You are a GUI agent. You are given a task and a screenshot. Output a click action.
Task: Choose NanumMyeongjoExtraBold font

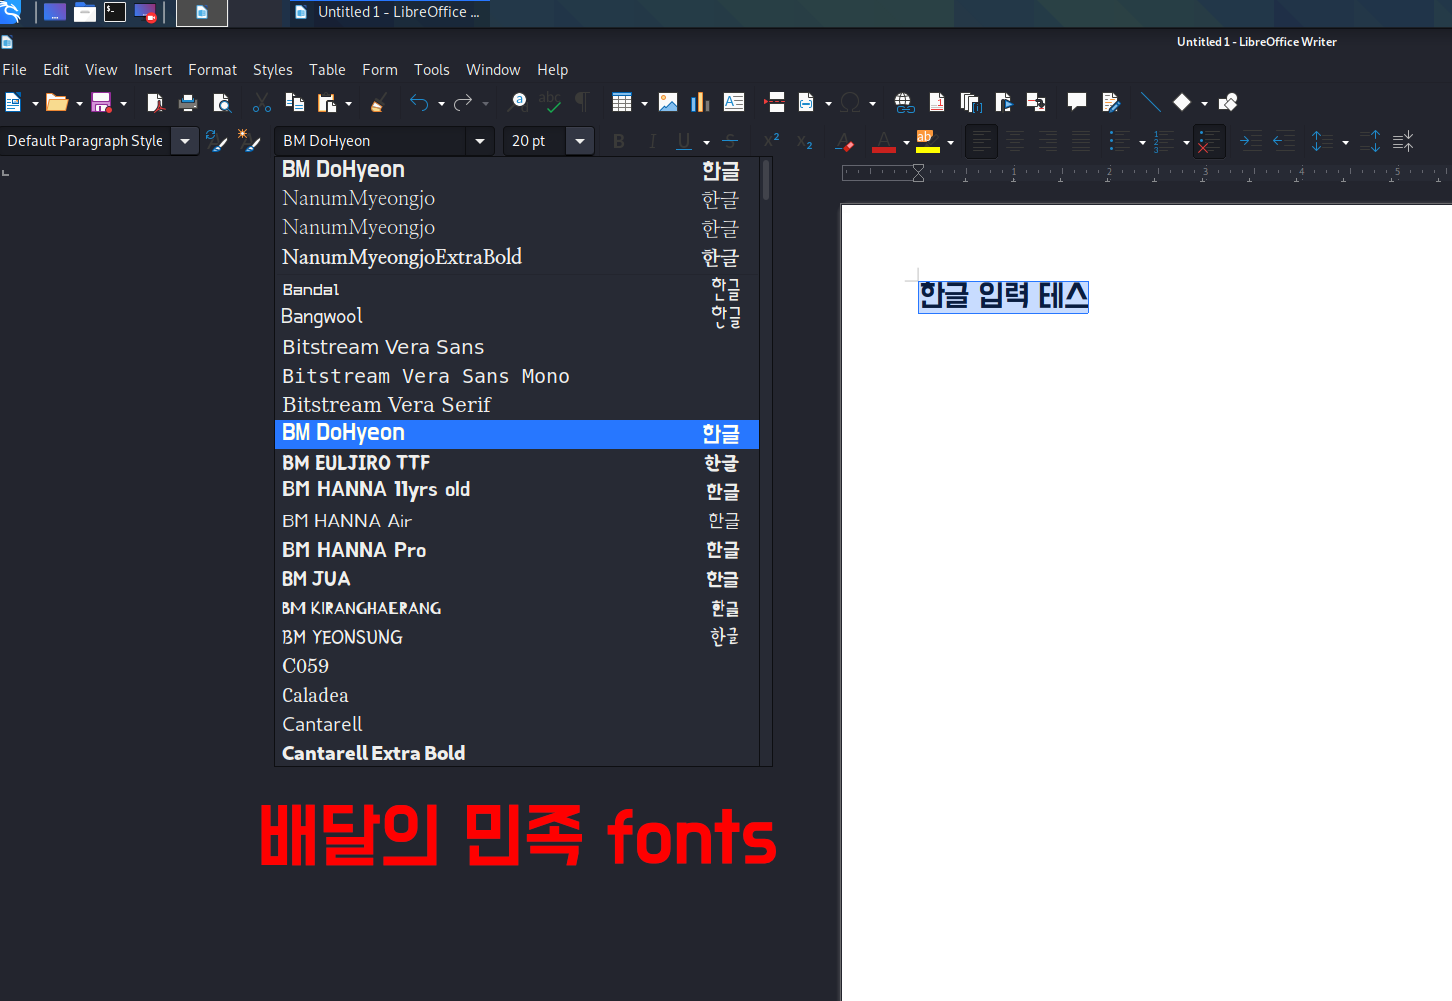click(x=516, y=257)
